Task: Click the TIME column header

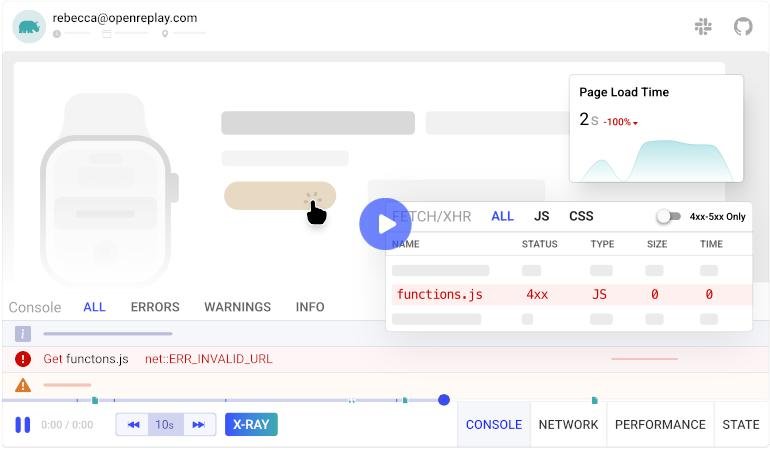Action: (711, 244)
